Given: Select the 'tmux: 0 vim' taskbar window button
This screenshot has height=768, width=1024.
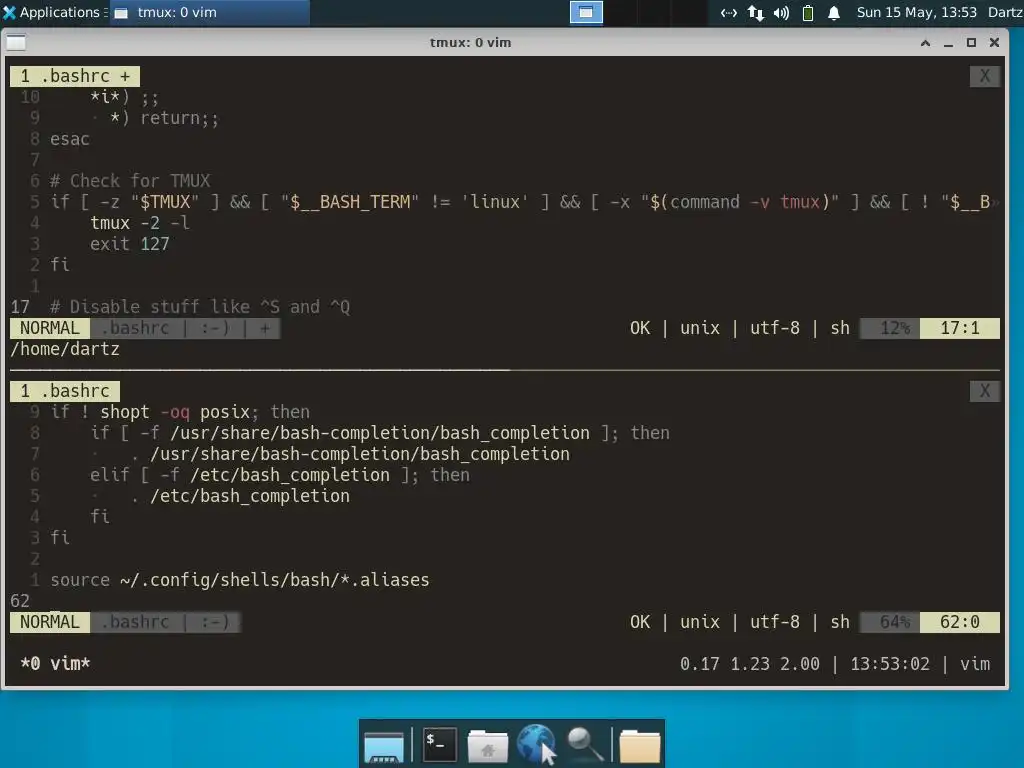Looking at the screenshot, I should coord(209,12).
